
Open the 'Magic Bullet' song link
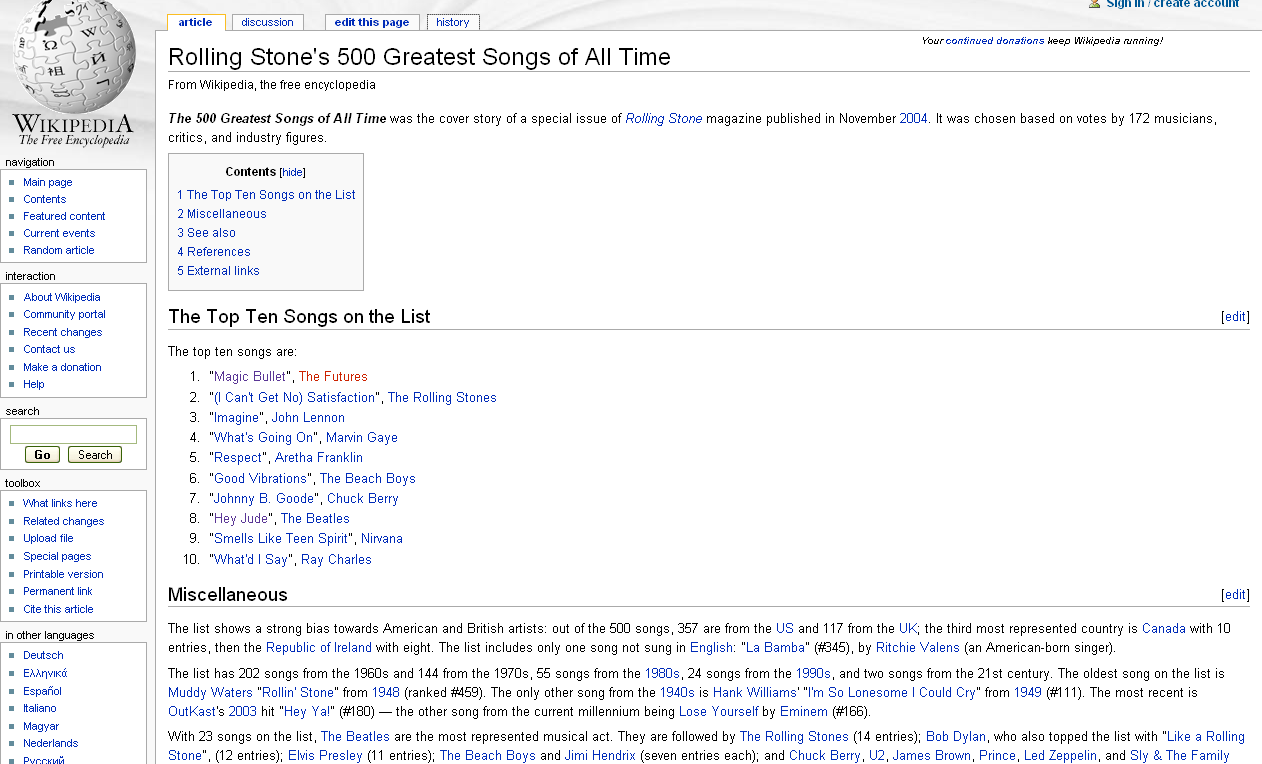click(x=251, y=377)
